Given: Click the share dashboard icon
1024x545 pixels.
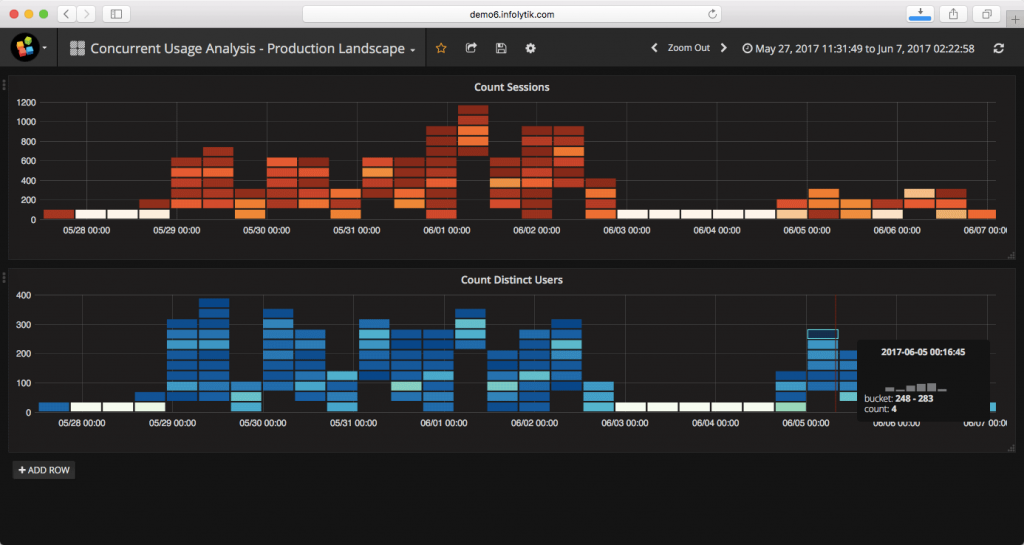Looking at the screenshot, I should point(471,48).
